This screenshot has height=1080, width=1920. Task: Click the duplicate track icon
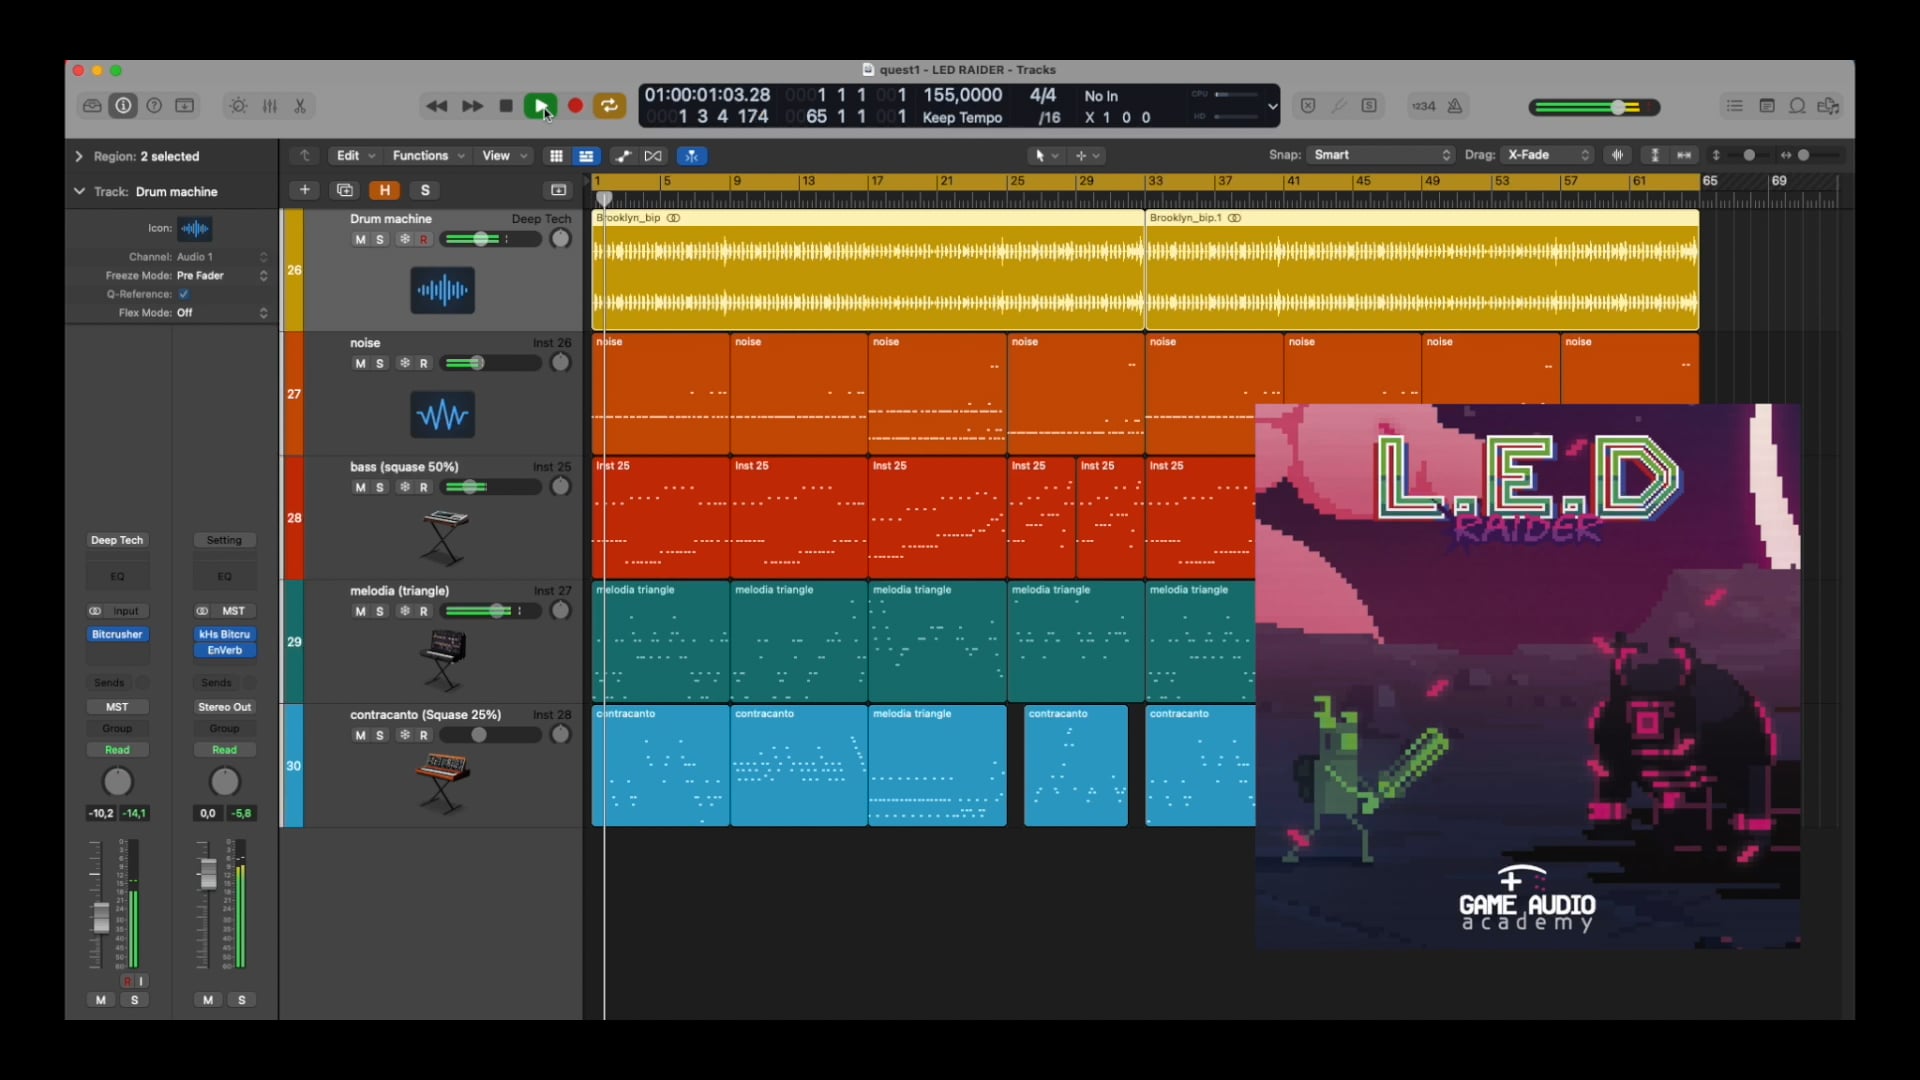(x=345, y=190)
